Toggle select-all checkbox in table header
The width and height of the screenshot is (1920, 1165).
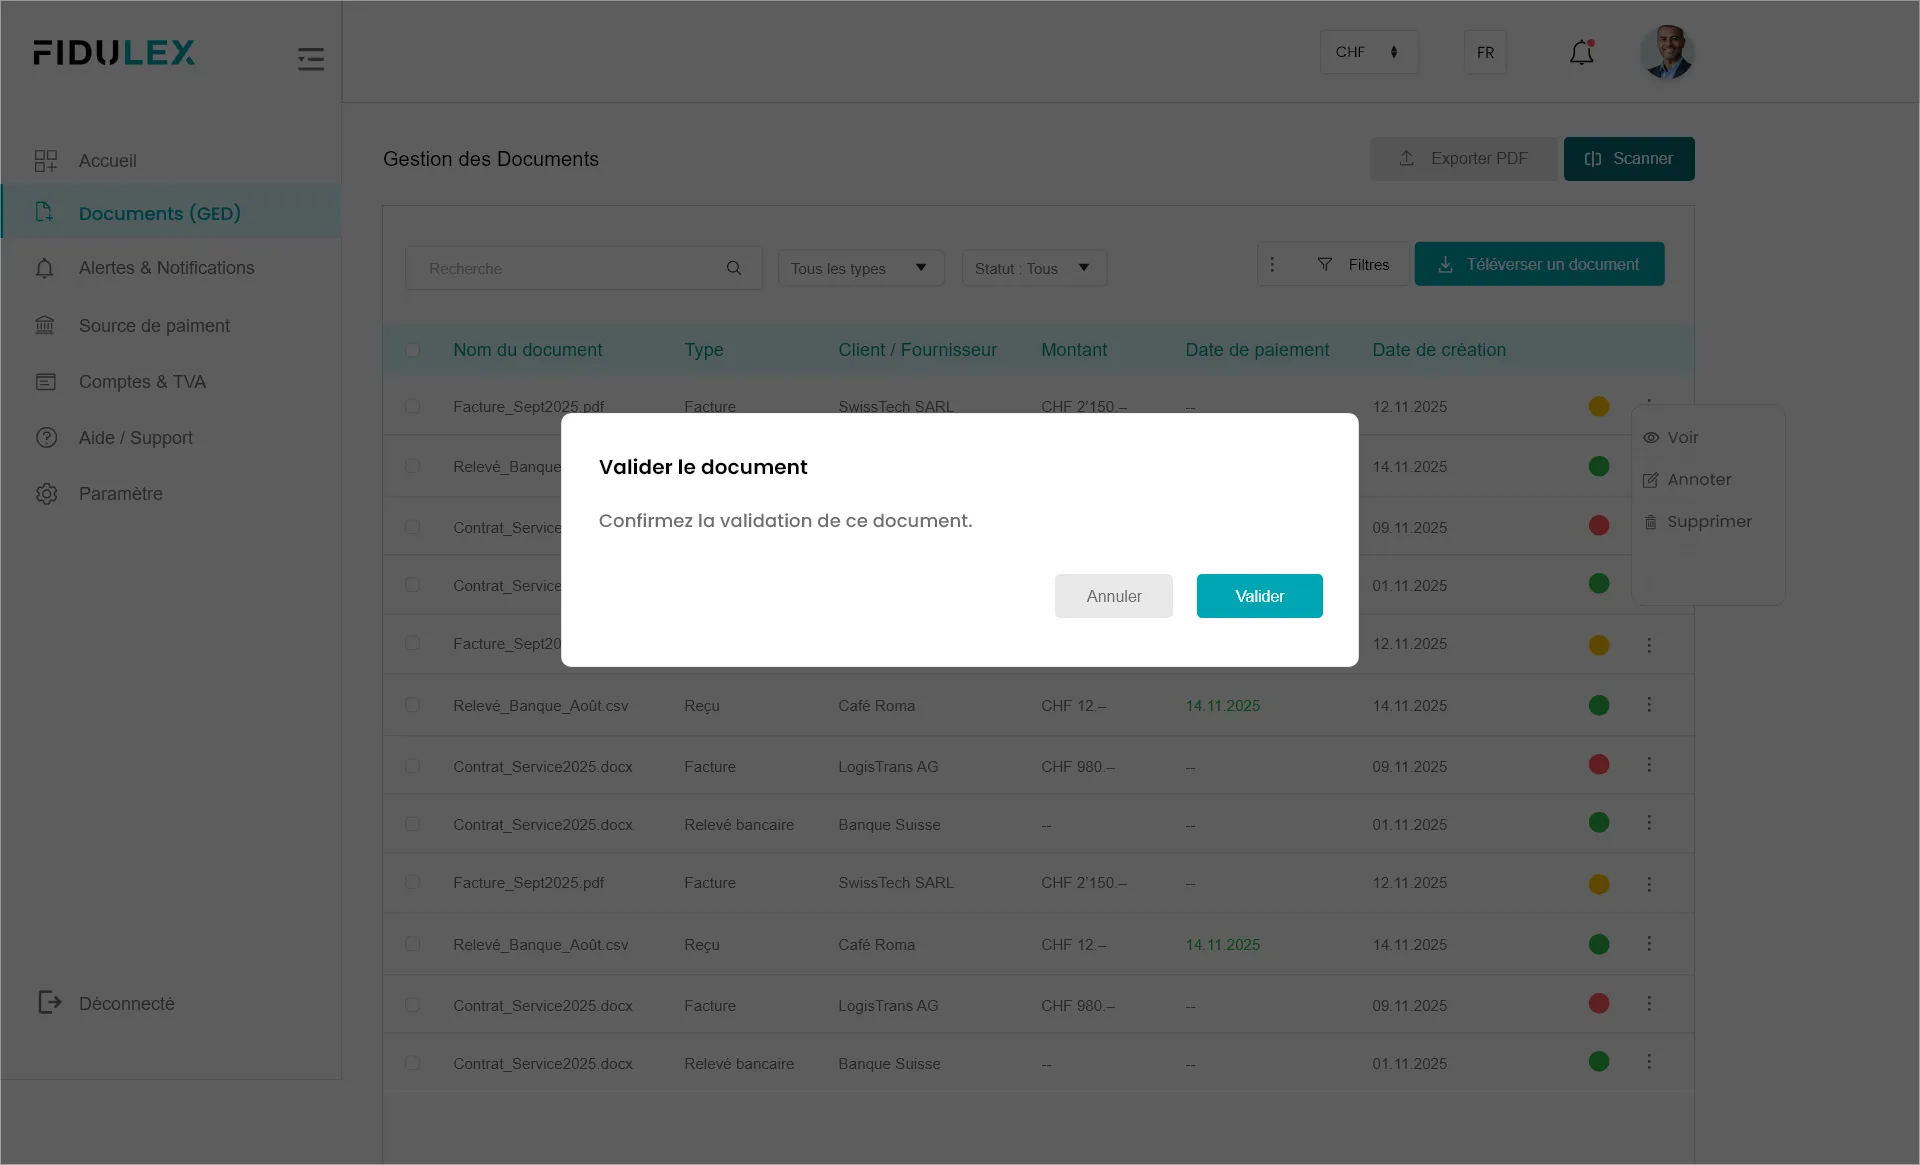pos(412,350)
